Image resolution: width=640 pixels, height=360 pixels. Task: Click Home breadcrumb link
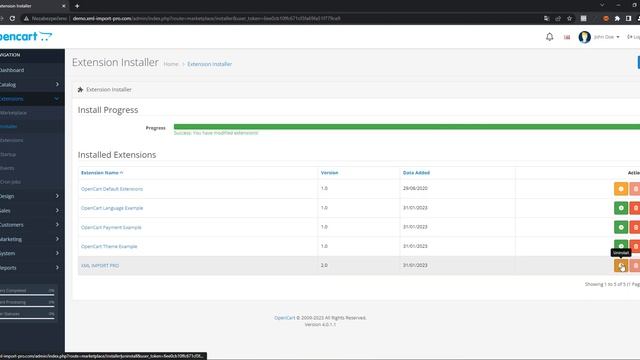click(171, 64)
